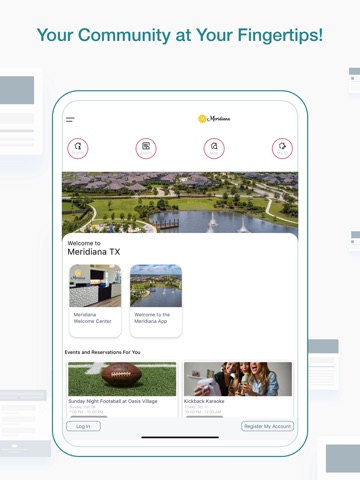
Task: Open the Welcome to the Meridiana App card
Action: click(x=156, y=300)
